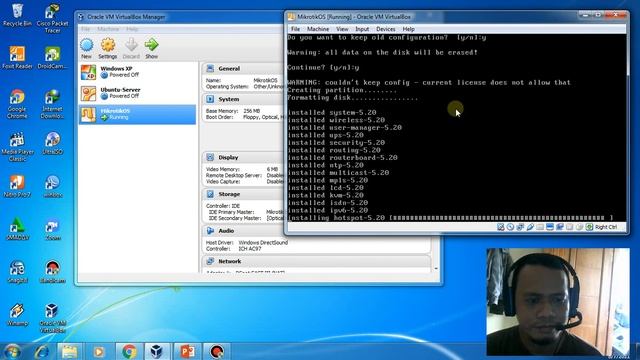Open Internet Download Manager desktop icon
The height and width of the screenshot is (360, 640).
click(52, 104)
